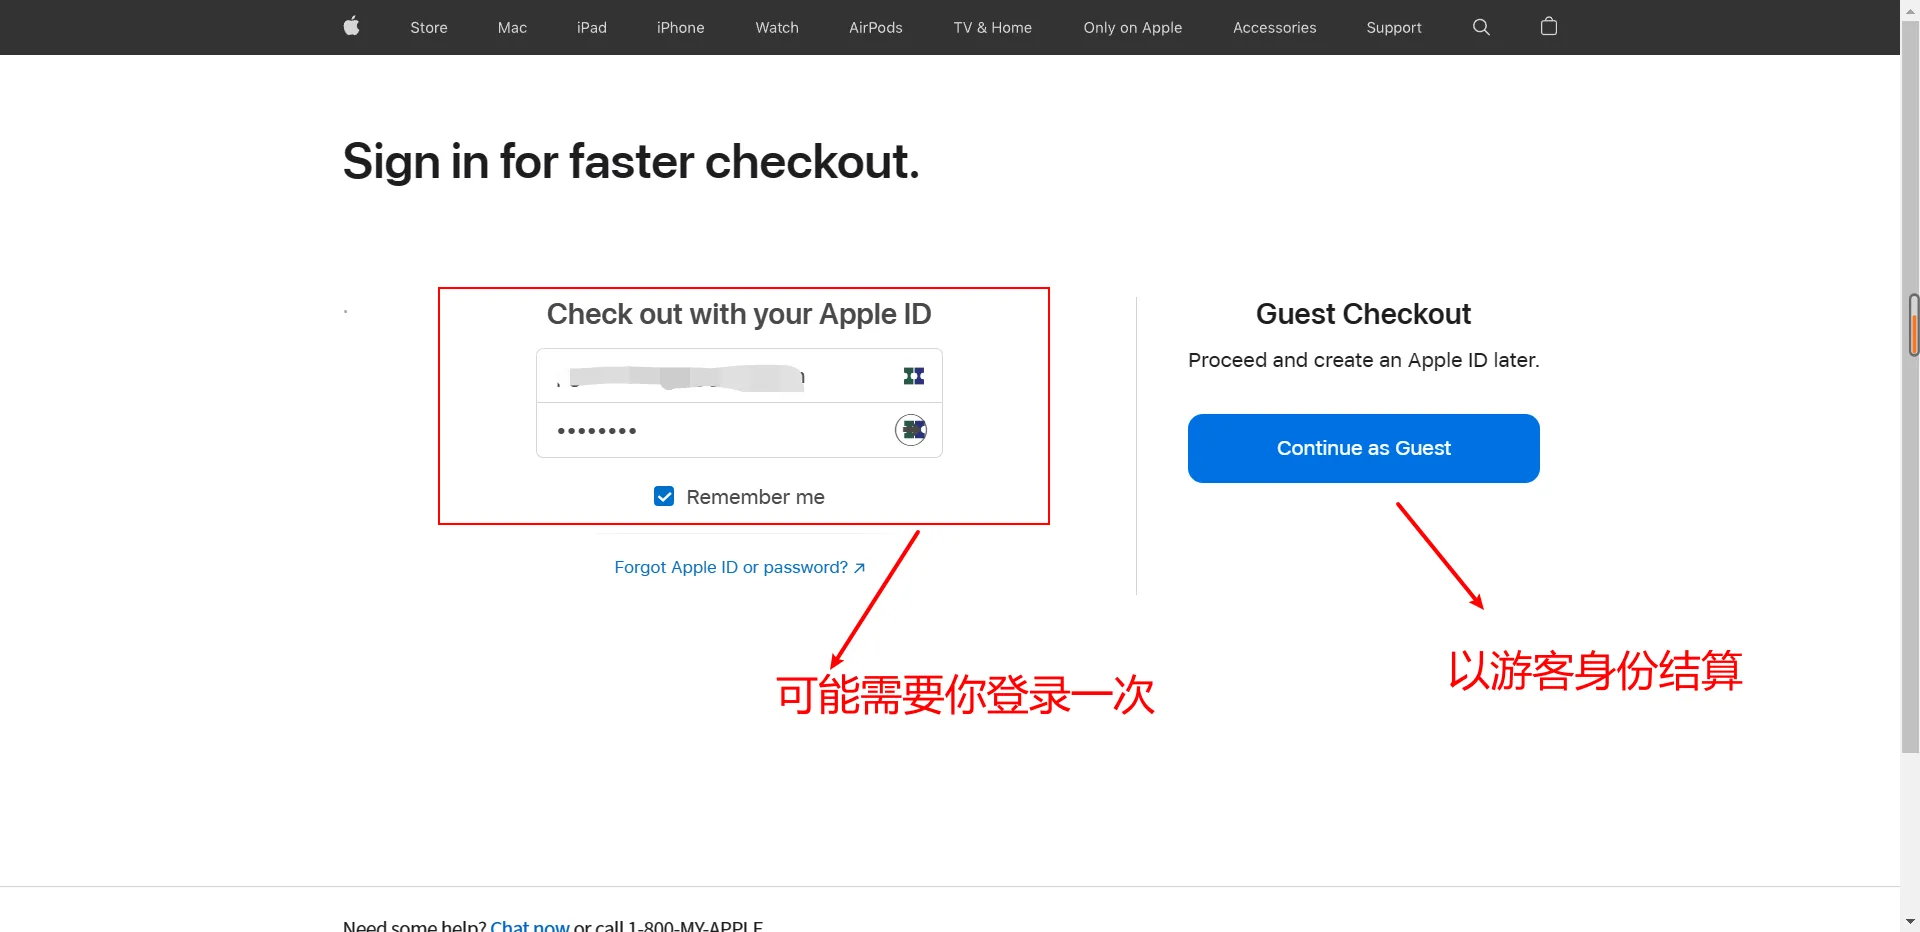This screenshot has width=1920, height=932.
Task: Open the Store menu
Action: (429, 27)
